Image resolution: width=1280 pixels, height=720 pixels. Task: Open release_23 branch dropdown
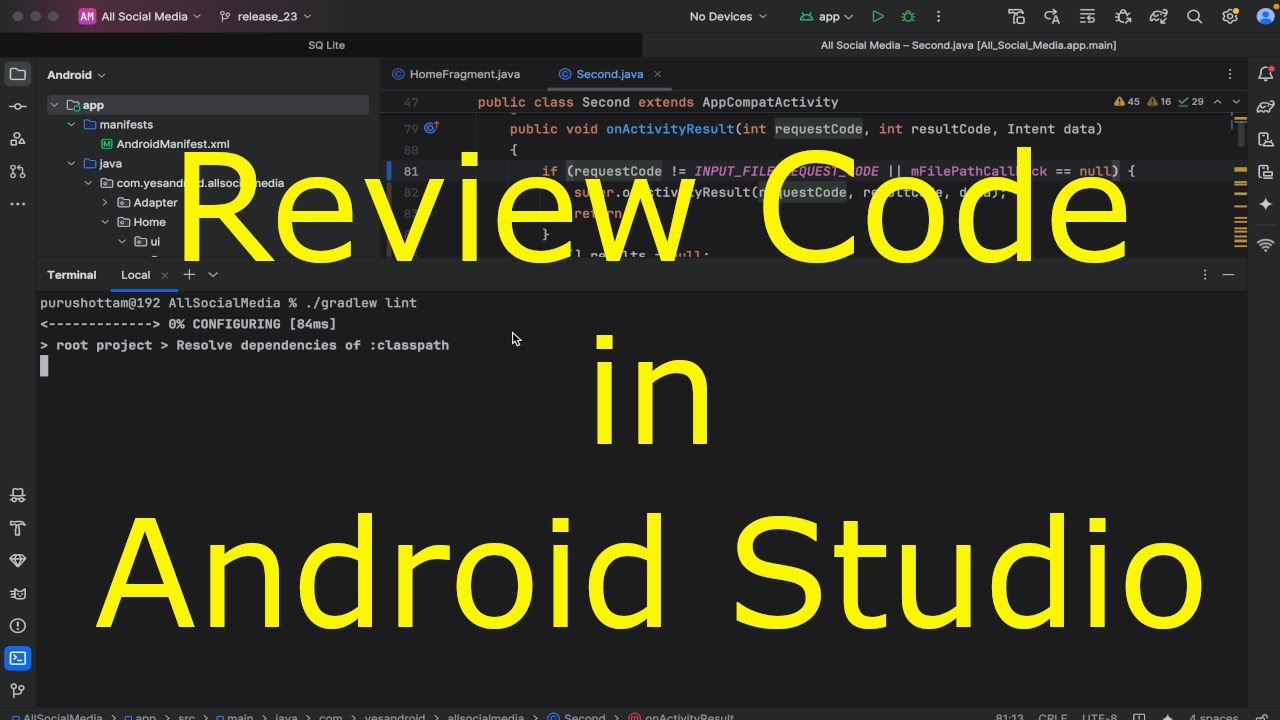265,16
